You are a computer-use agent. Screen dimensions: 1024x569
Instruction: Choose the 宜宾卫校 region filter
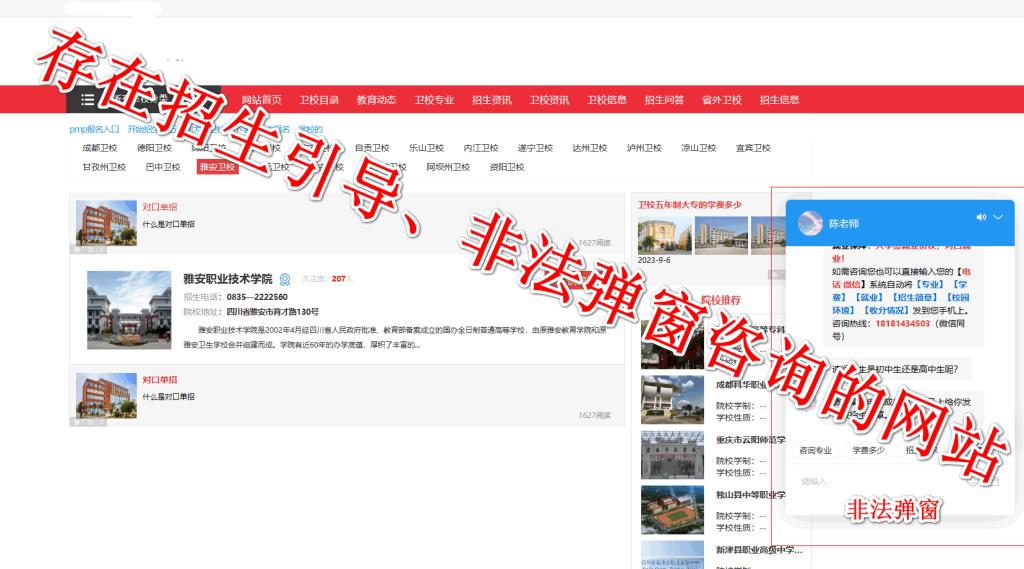point(753,148)
